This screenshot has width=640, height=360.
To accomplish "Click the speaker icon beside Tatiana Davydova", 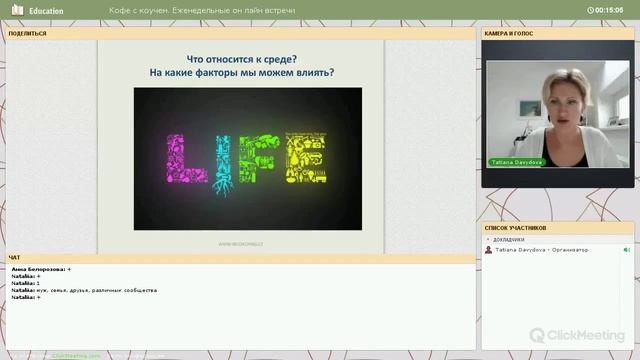I will click(627, 250).
